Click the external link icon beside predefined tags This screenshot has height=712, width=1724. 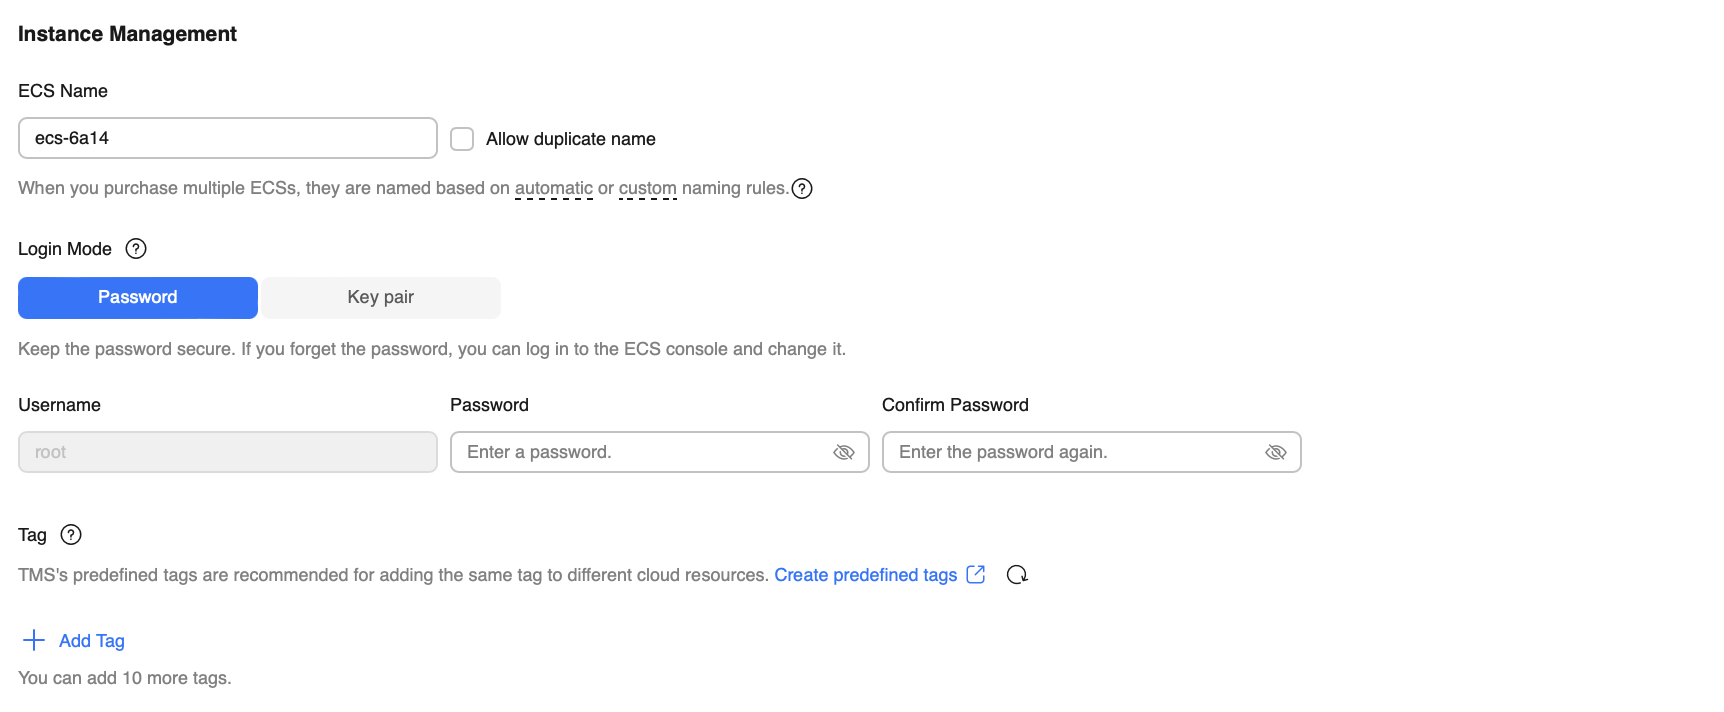coord(976,575)
